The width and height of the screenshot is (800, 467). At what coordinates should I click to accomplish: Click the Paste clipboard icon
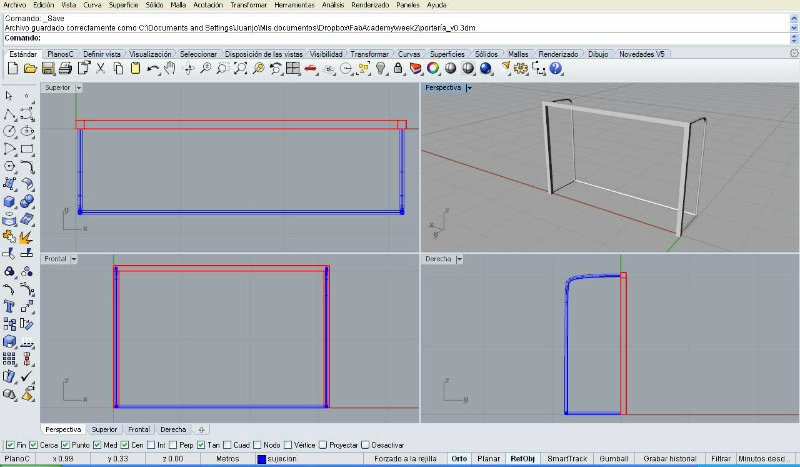click(135, 68)
